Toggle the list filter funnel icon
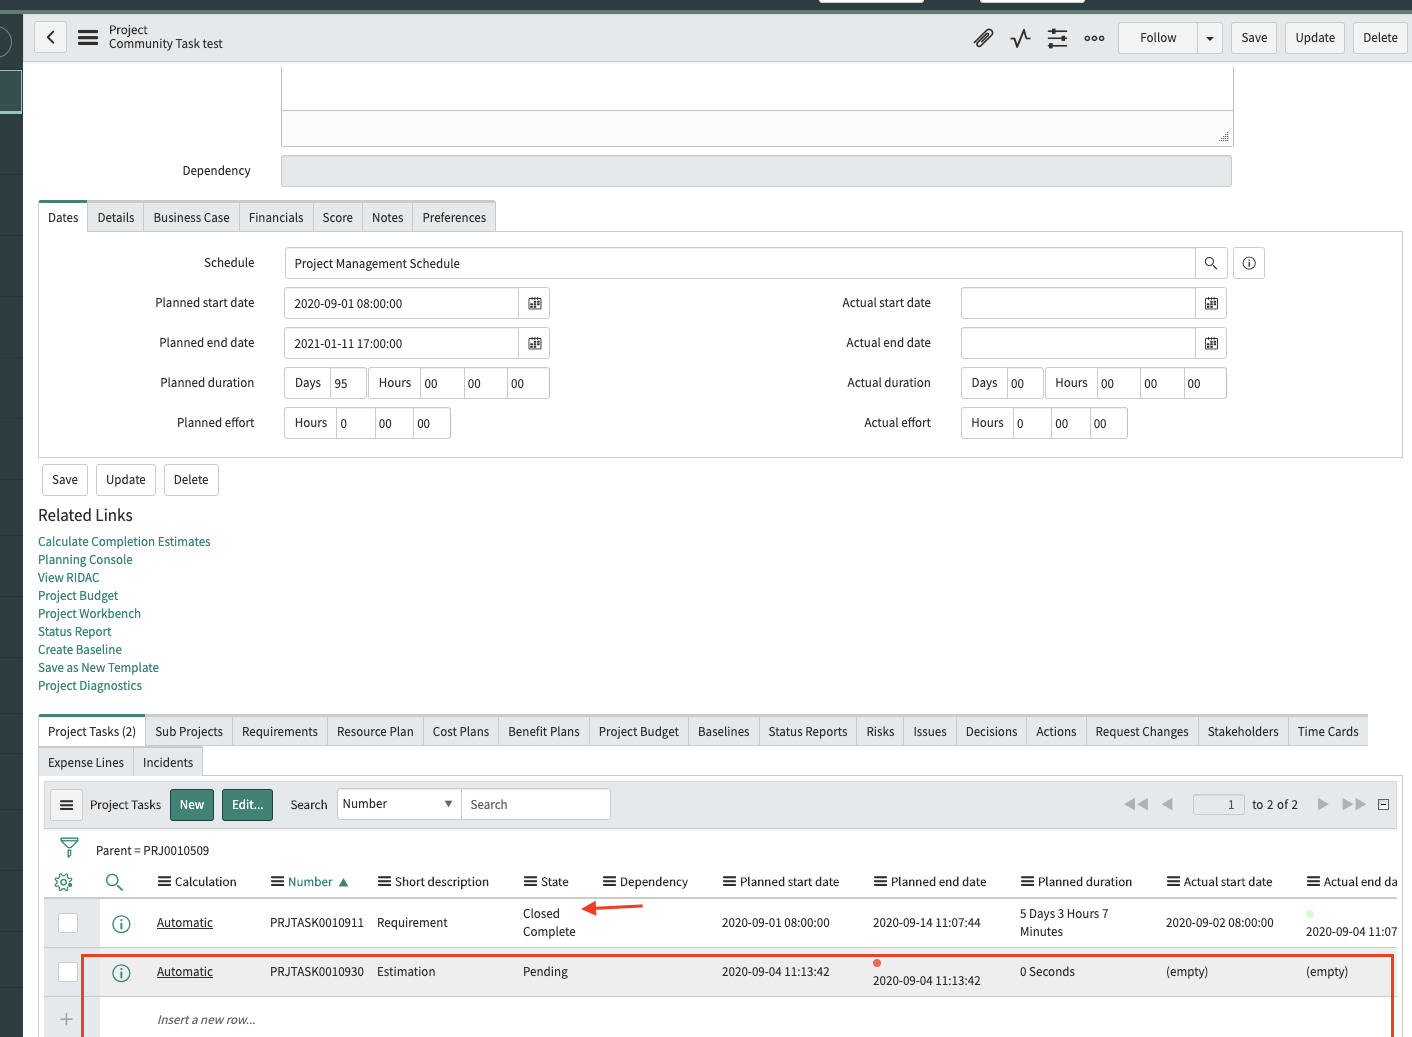The height and width of the screenshot is (1037, 1412). point(69,847)
